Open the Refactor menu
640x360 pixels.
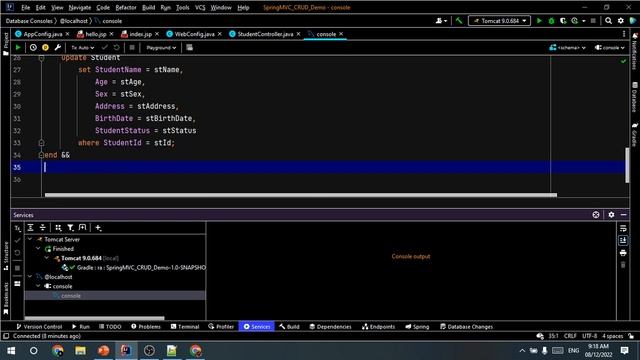tap(126, 7)
